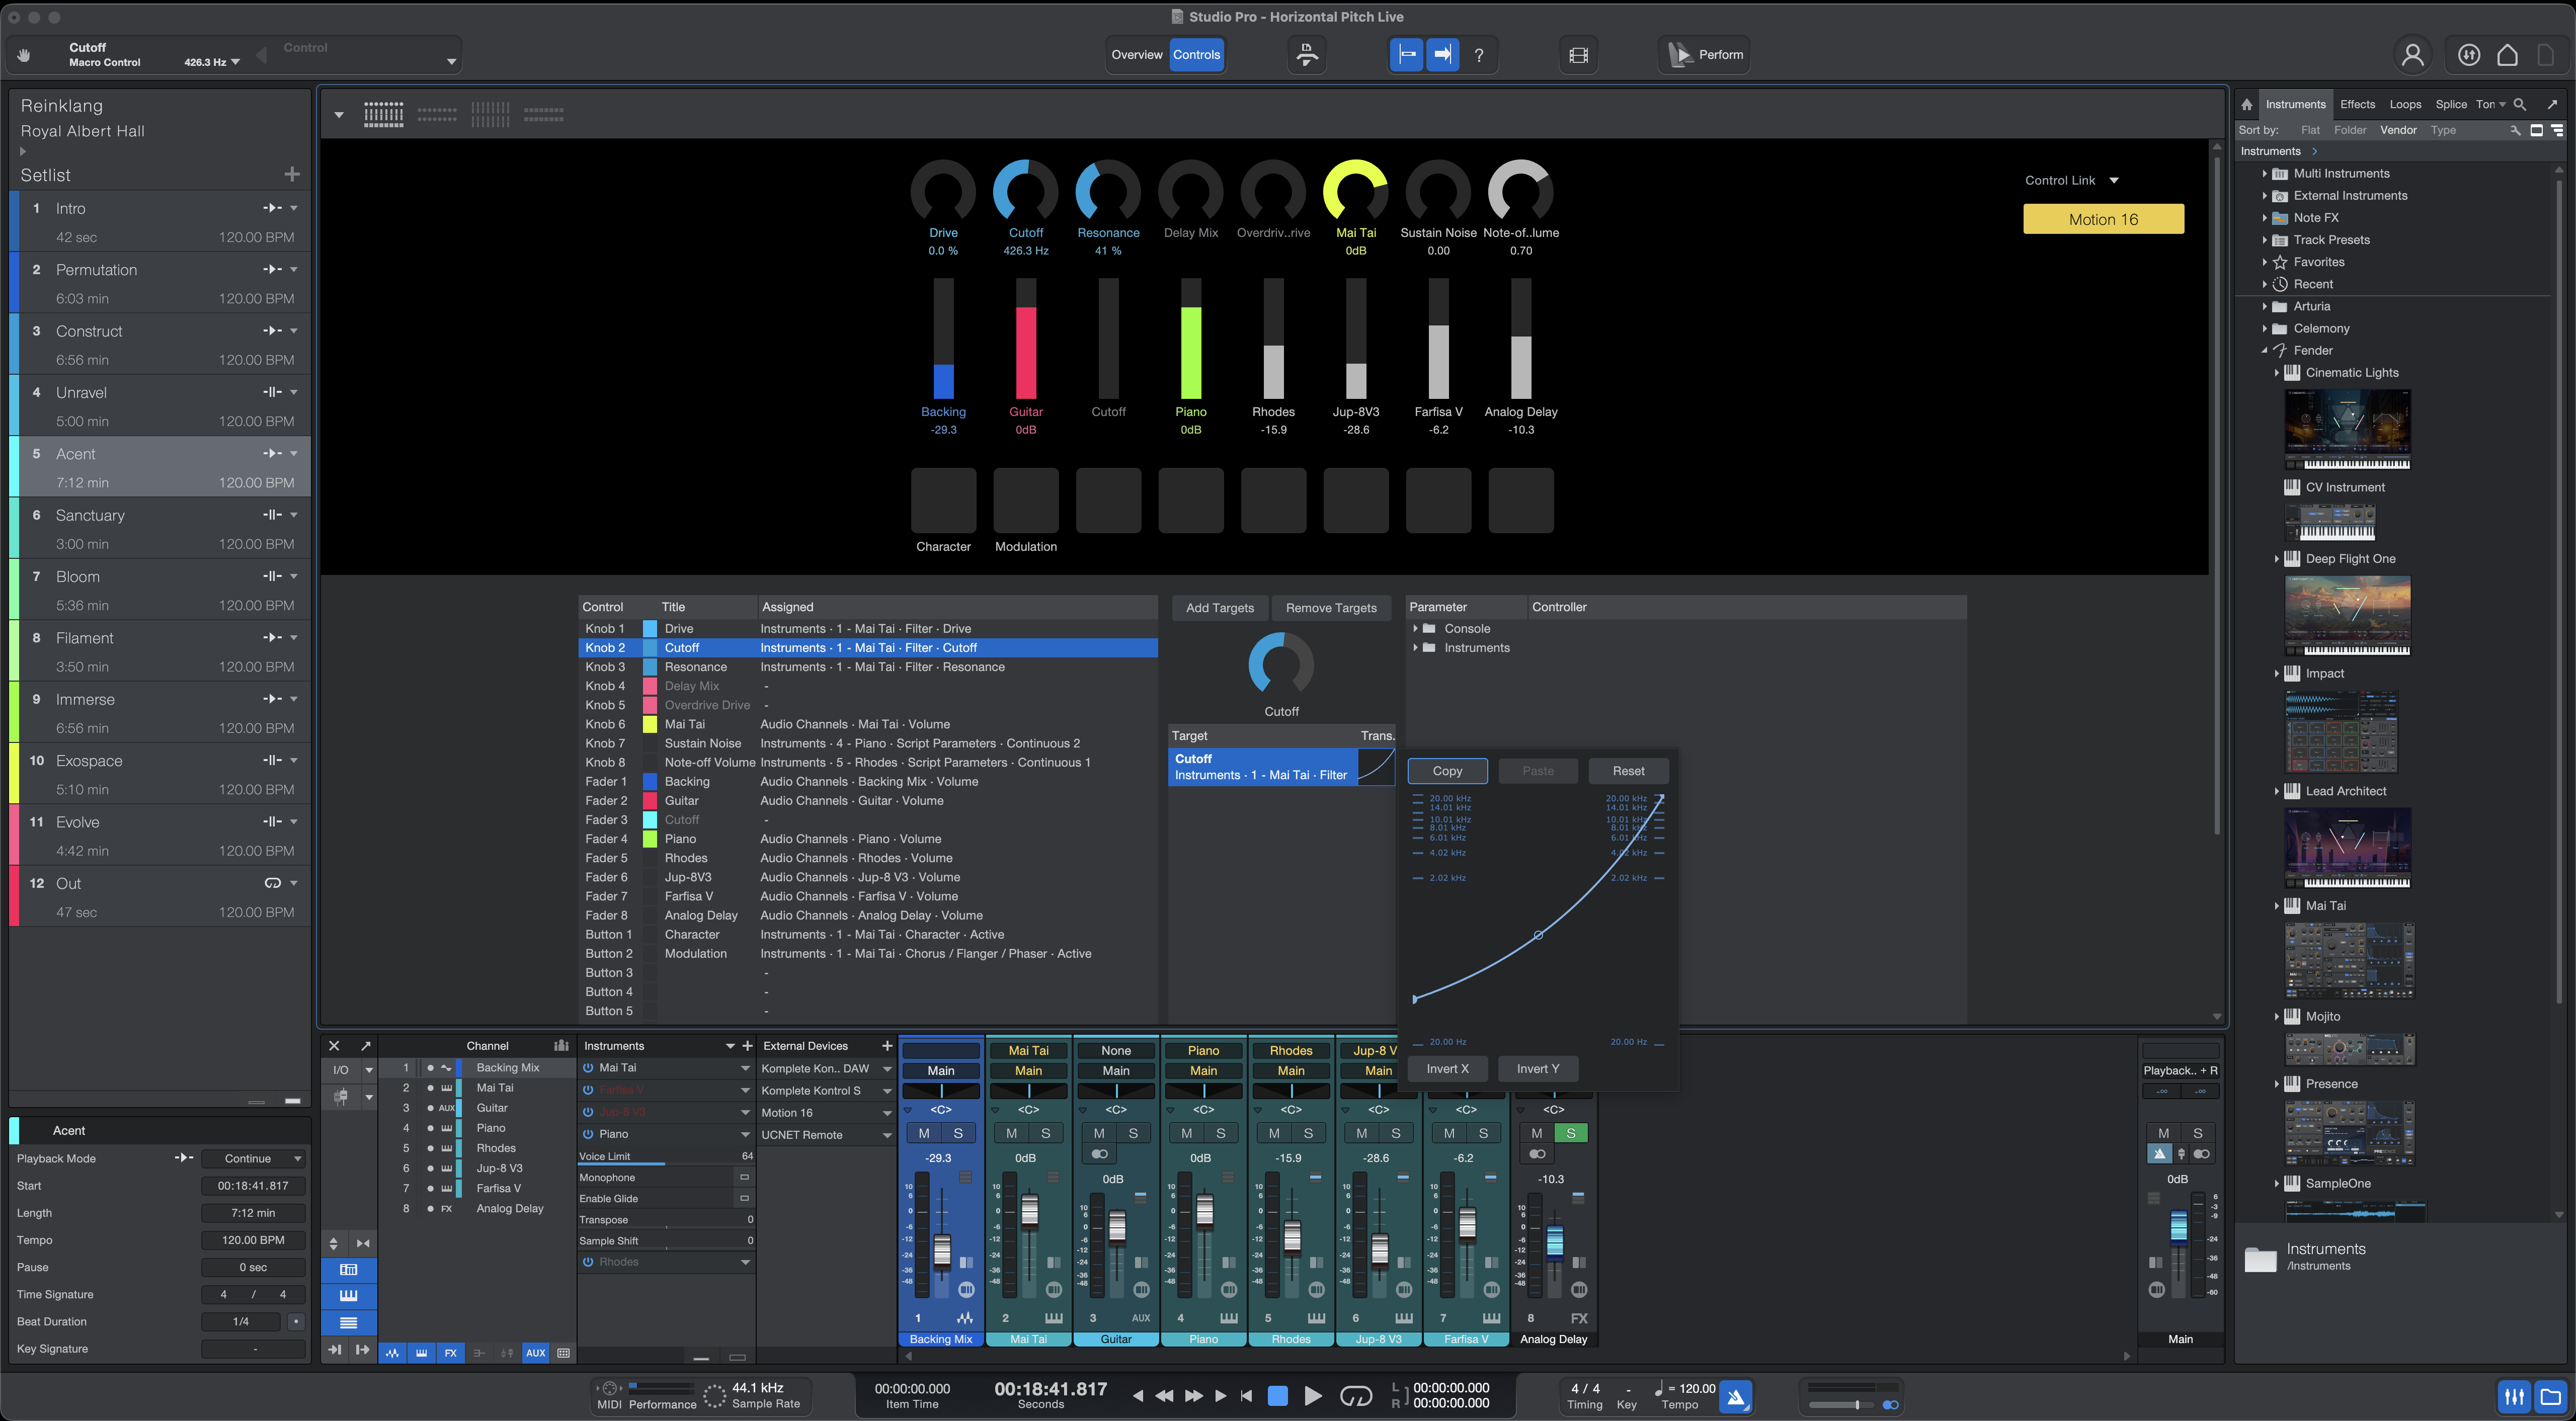Click the browser home icon
The height and width of the screenshot is (1421, 2576).
tap(2247, 104)
